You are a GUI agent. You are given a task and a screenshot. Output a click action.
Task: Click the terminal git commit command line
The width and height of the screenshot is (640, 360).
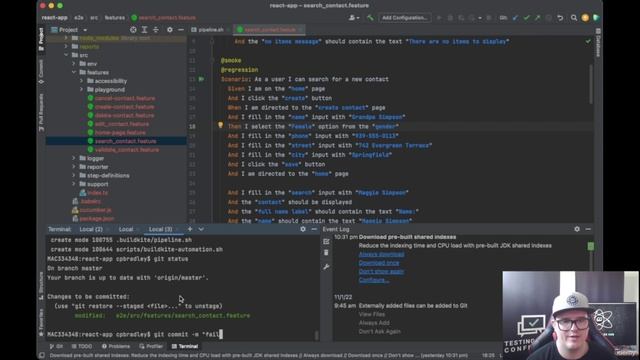click(135, 334)
